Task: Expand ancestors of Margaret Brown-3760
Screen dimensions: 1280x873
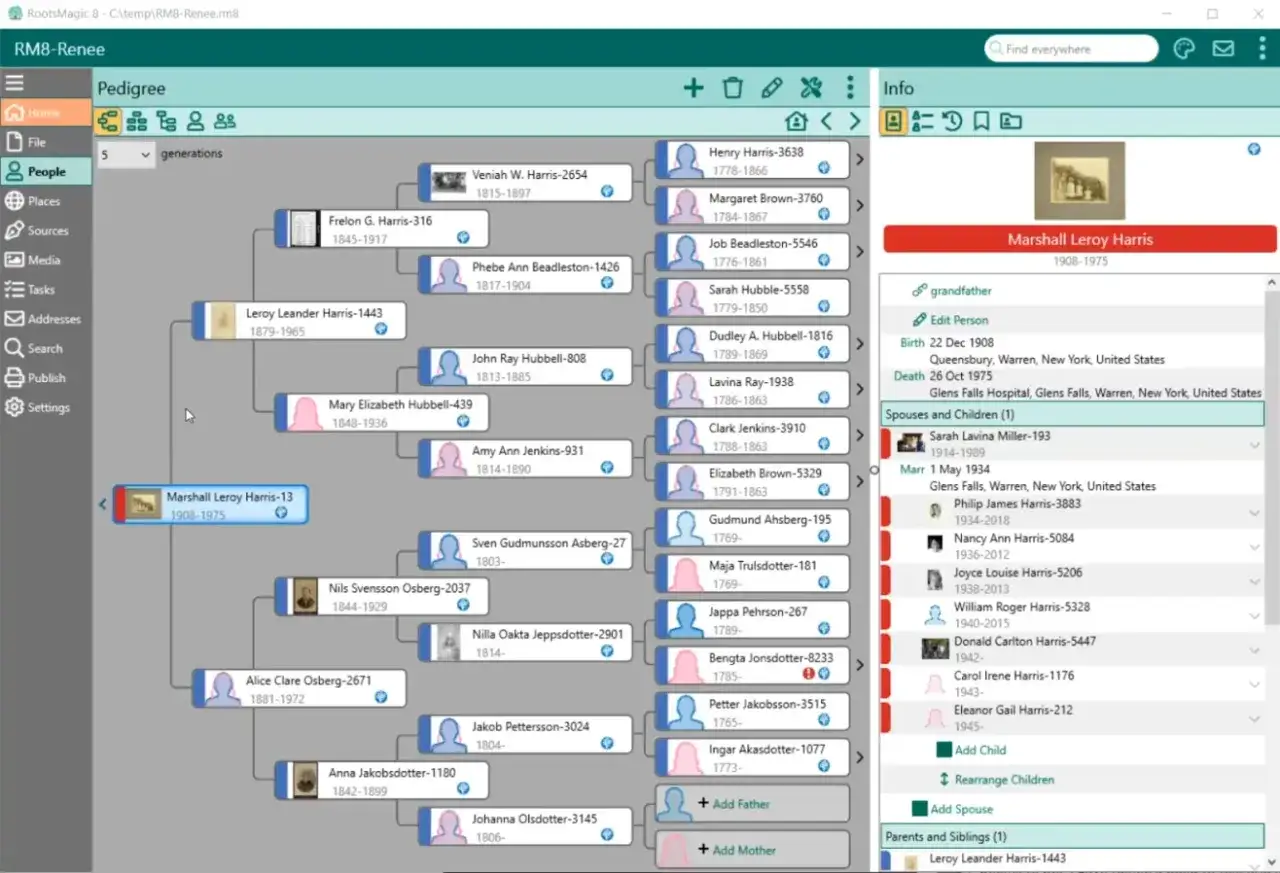Action: [859, 206]
